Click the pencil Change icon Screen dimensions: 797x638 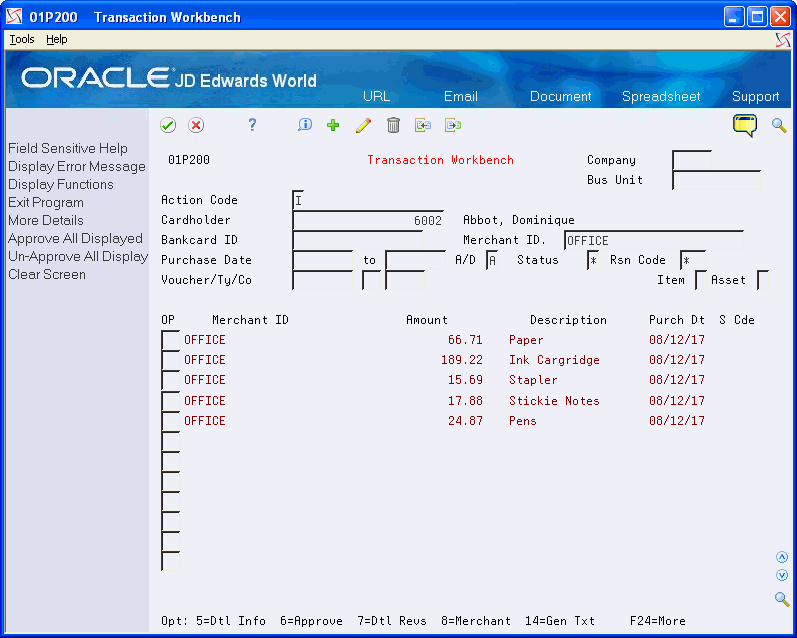[363, 125]
